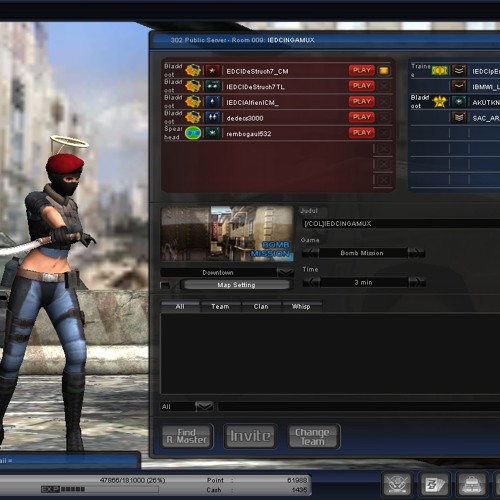
Task: Toggle slot close box on IEDCIDeStruch7TL row
Action: click(x=384, y=86)
